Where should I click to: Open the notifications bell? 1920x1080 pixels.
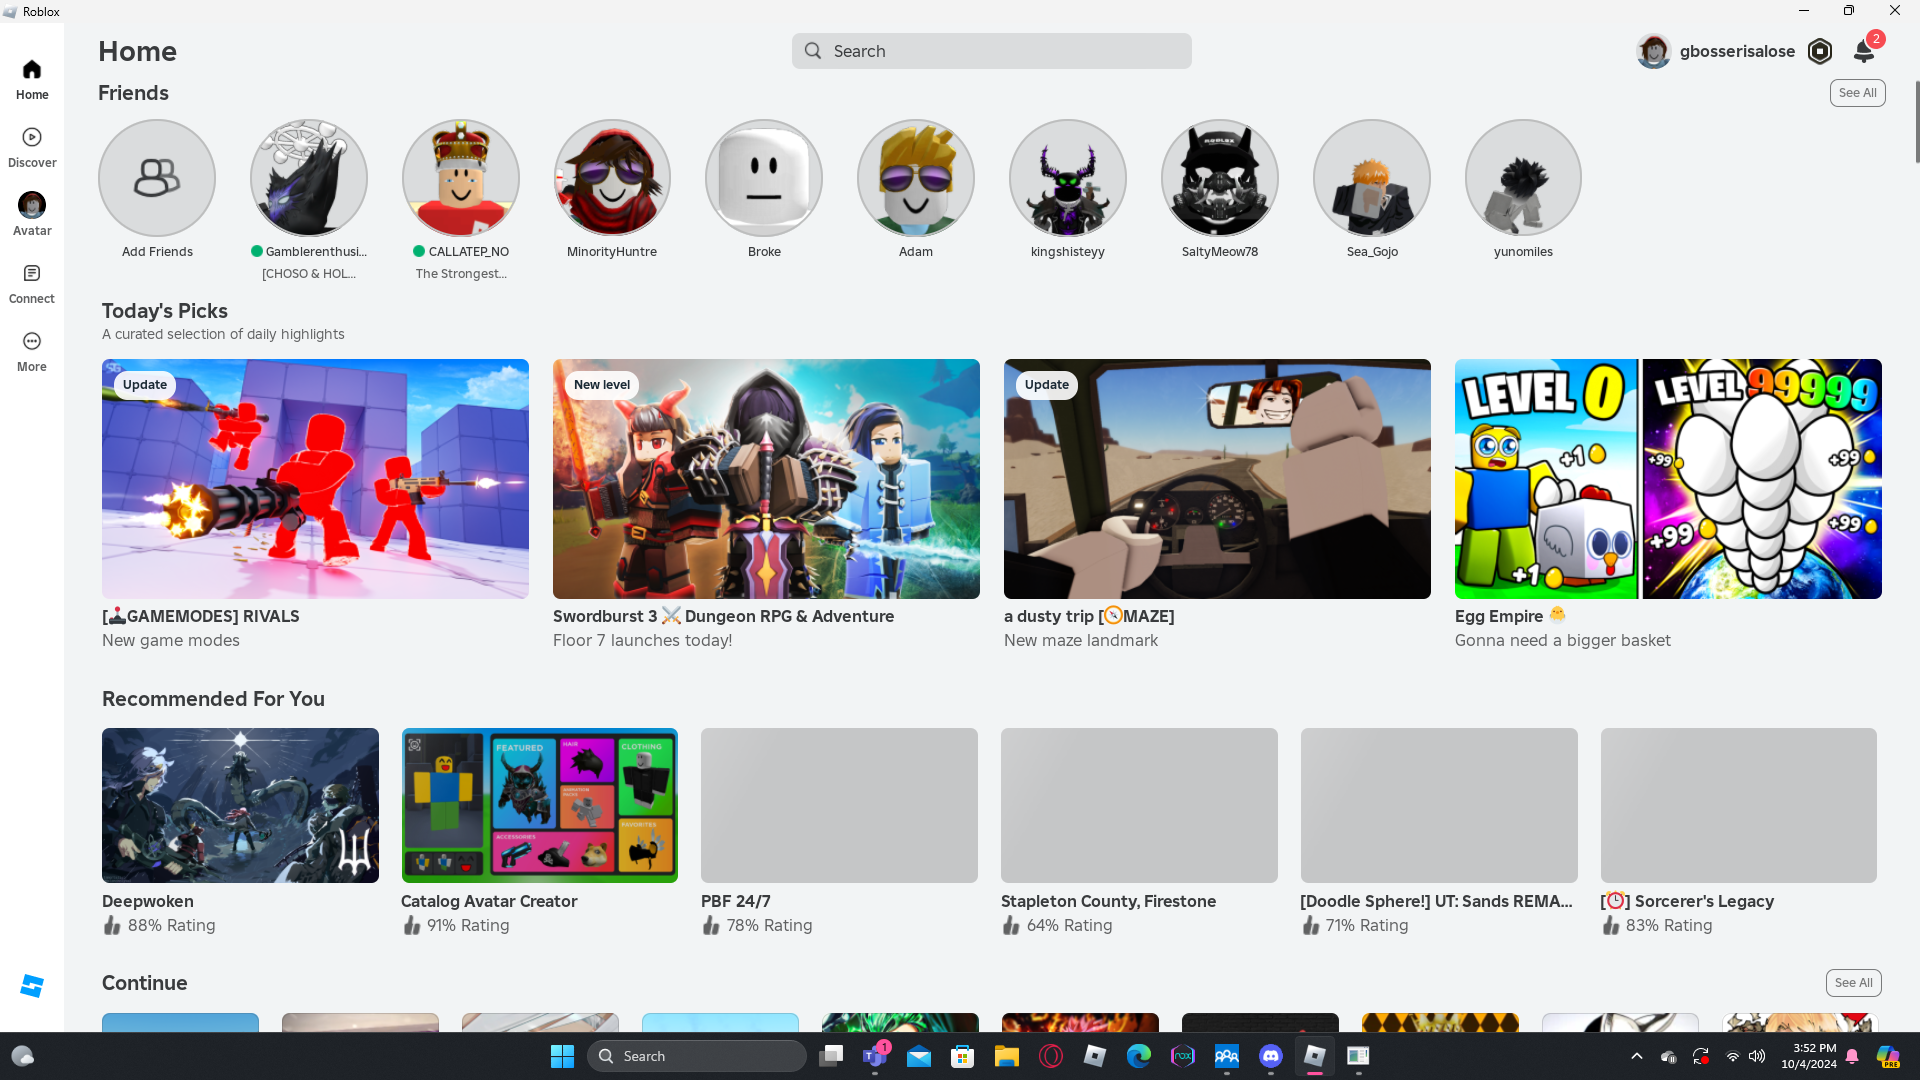tap(1864, 51)
